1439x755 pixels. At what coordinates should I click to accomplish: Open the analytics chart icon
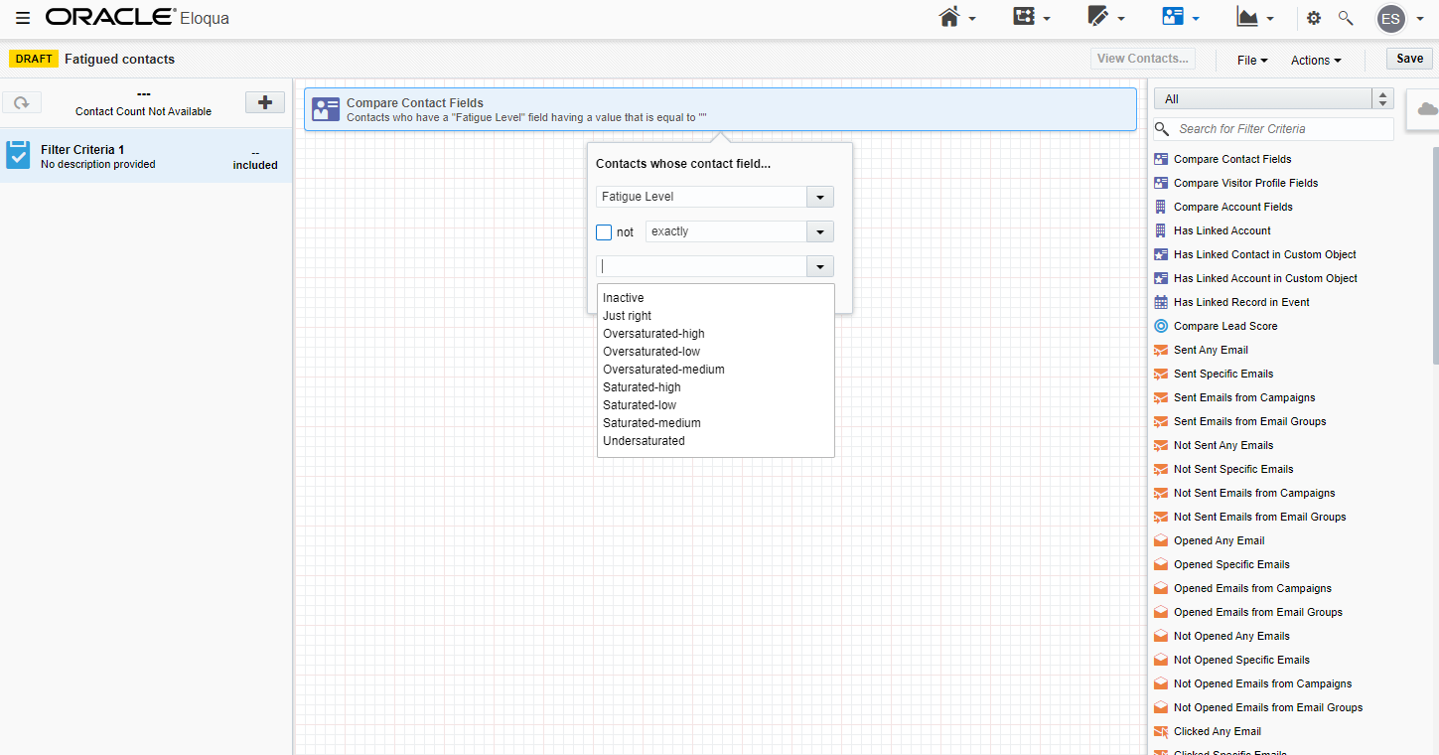1248,17
